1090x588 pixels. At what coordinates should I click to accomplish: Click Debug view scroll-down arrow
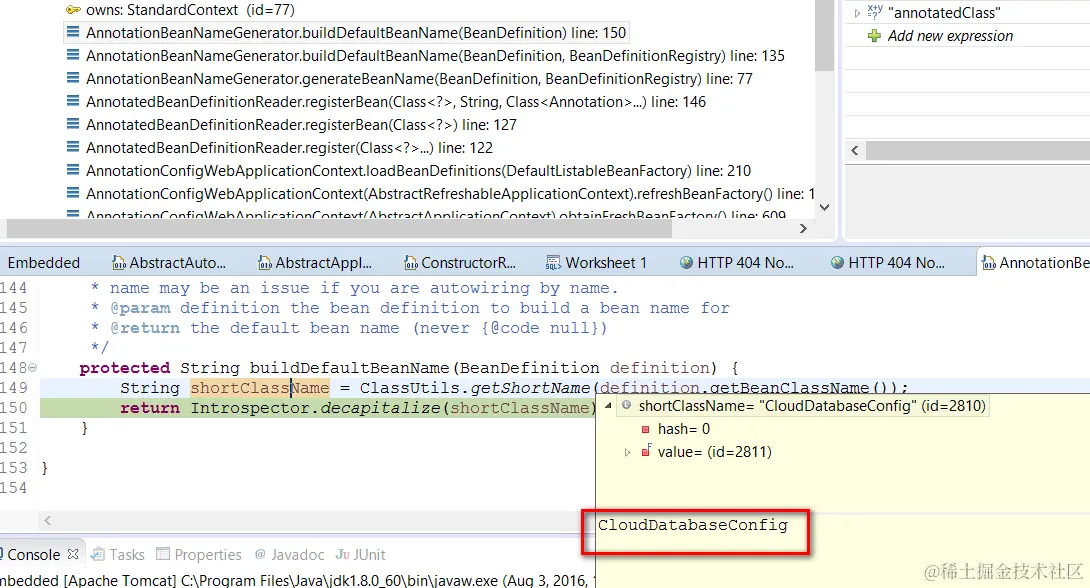(x=824, y=207)
